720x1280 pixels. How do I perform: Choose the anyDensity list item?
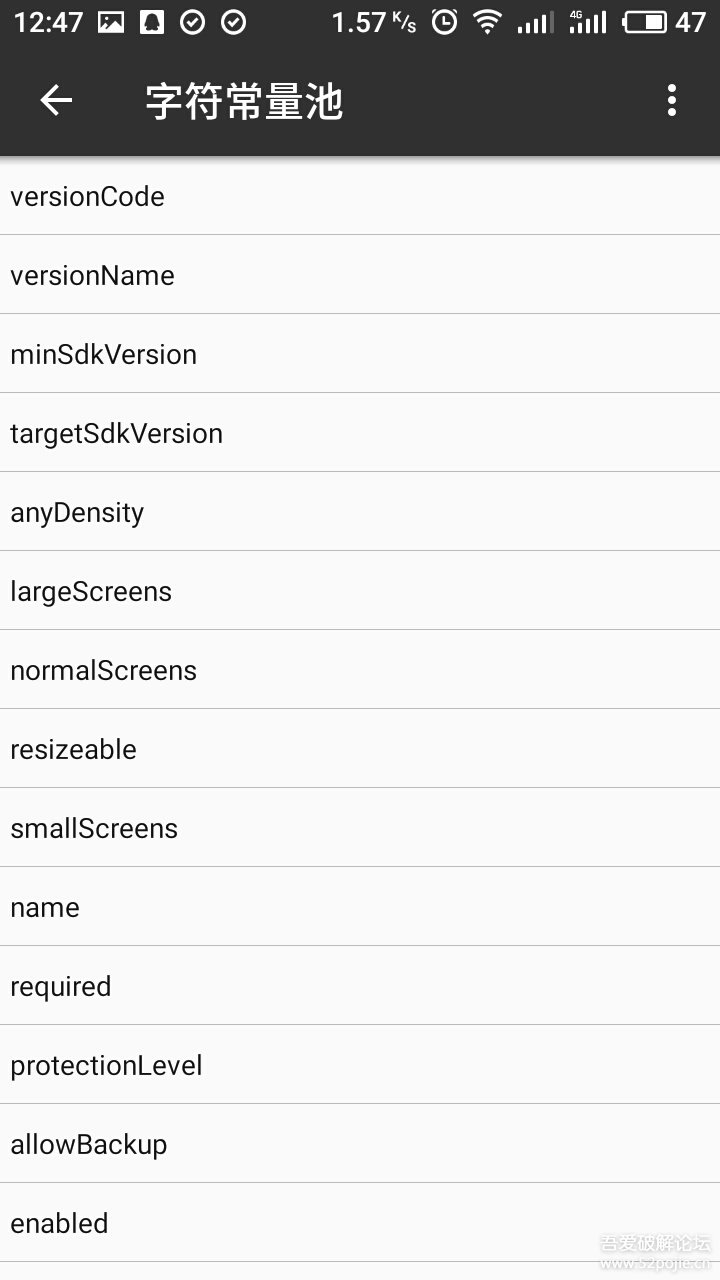[x=360, y=512]
